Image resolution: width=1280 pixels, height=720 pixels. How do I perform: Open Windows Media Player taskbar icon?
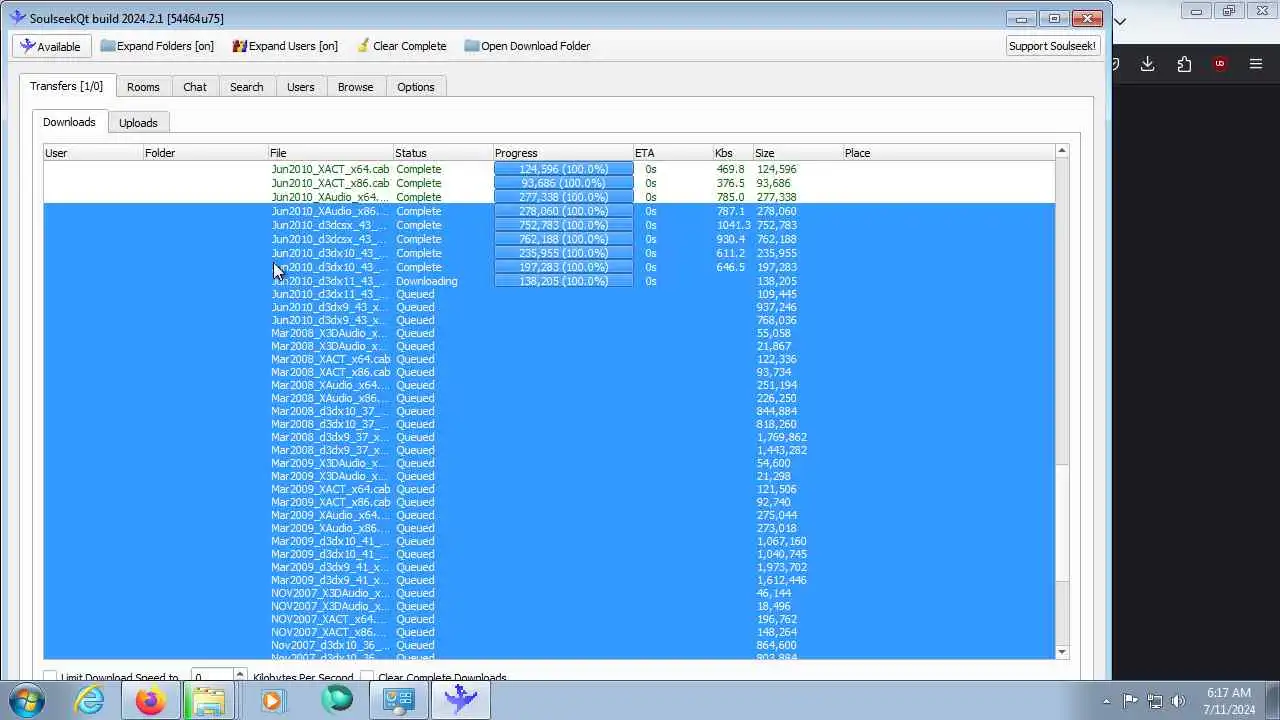[x=273, y=701]
